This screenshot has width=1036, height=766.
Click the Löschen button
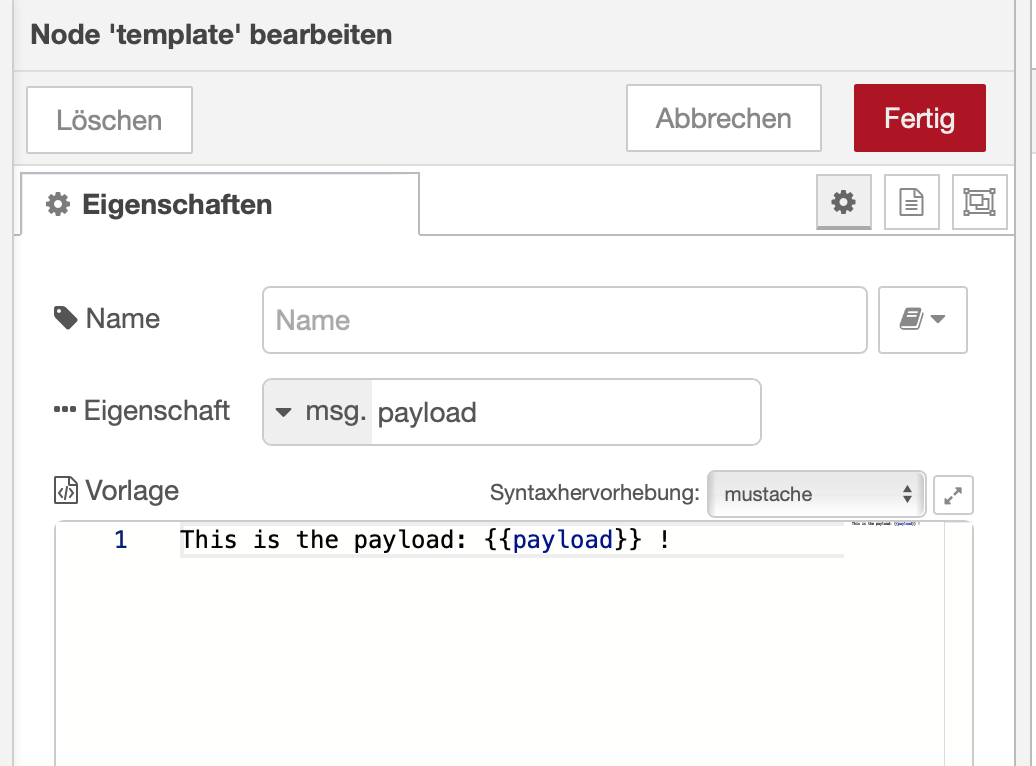[x=109, y=121]
